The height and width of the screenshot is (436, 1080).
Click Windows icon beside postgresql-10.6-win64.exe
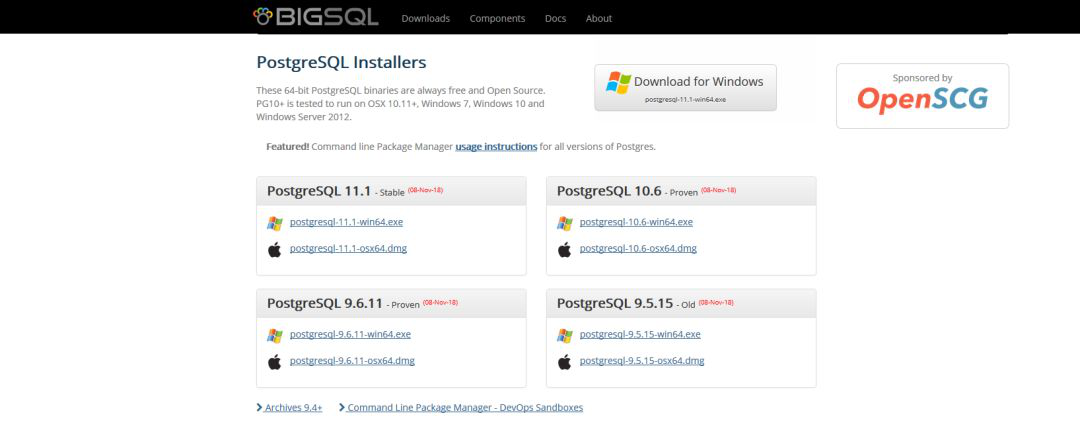click(565, 223)
